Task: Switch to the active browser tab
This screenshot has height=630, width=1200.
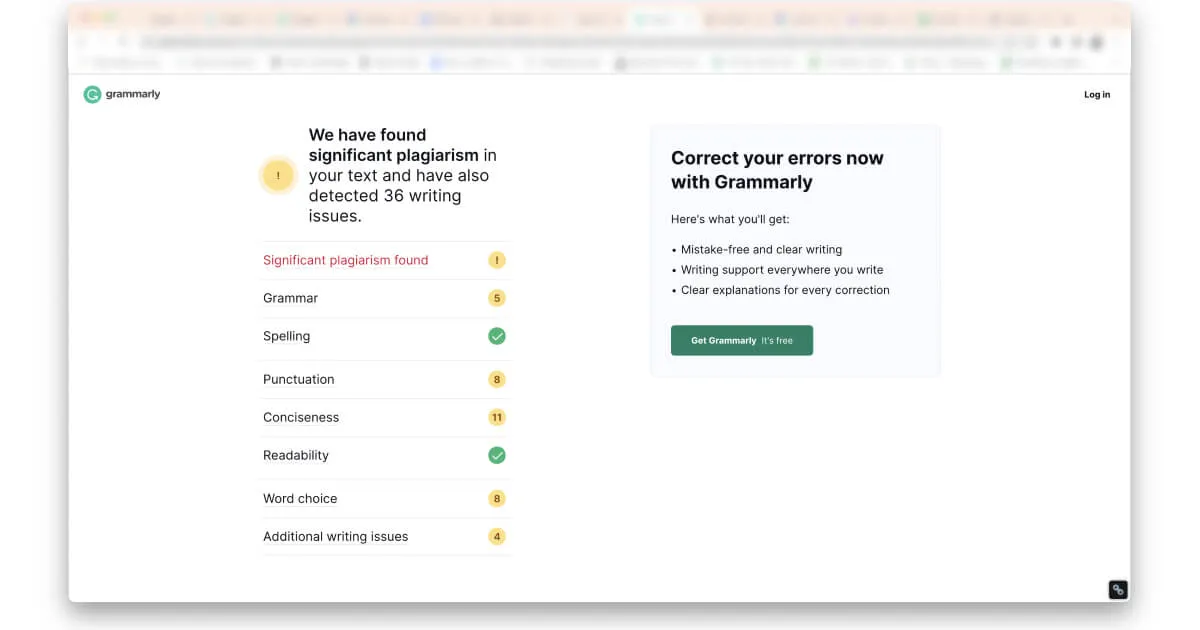Action: (x=659, y=17)
